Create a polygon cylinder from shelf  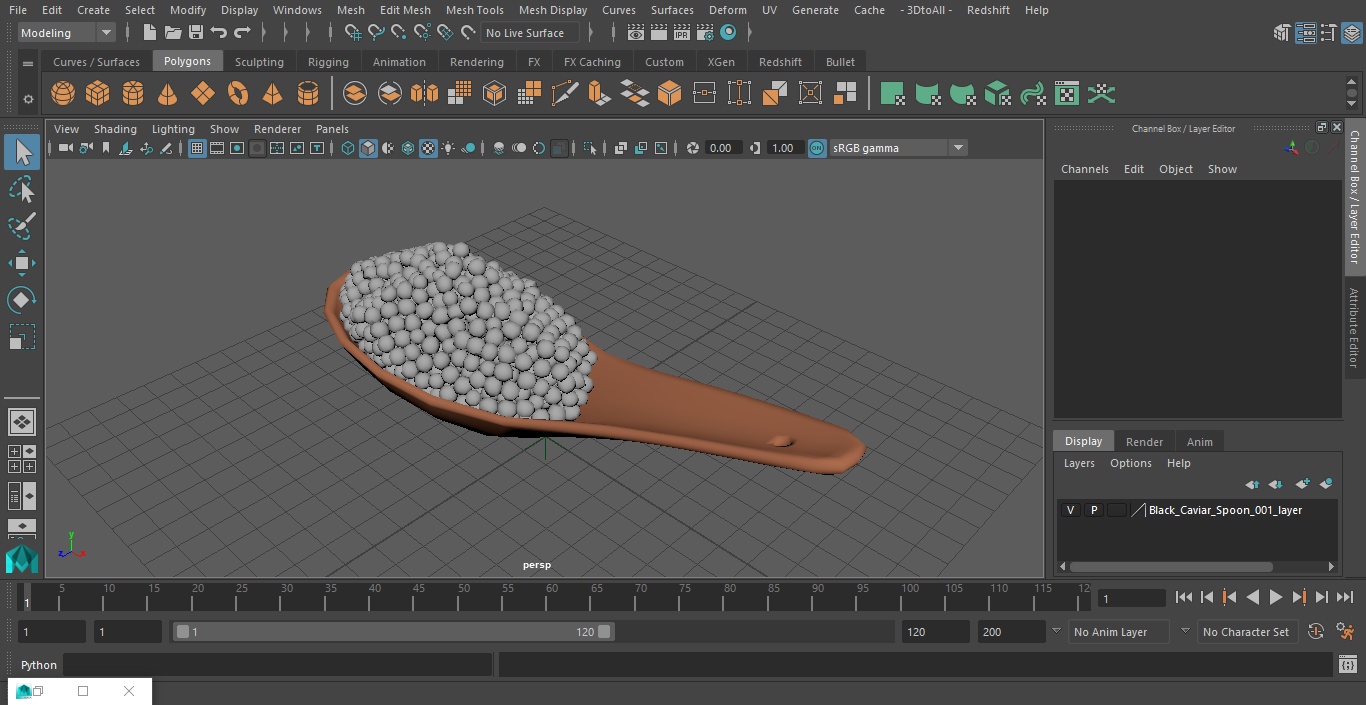(133, 94)
